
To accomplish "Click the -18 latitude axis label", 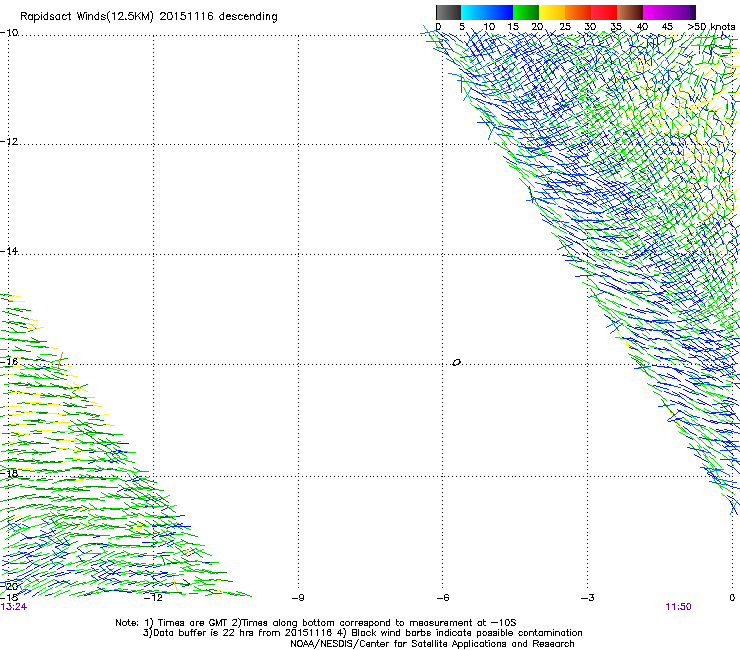I will 9,473.
